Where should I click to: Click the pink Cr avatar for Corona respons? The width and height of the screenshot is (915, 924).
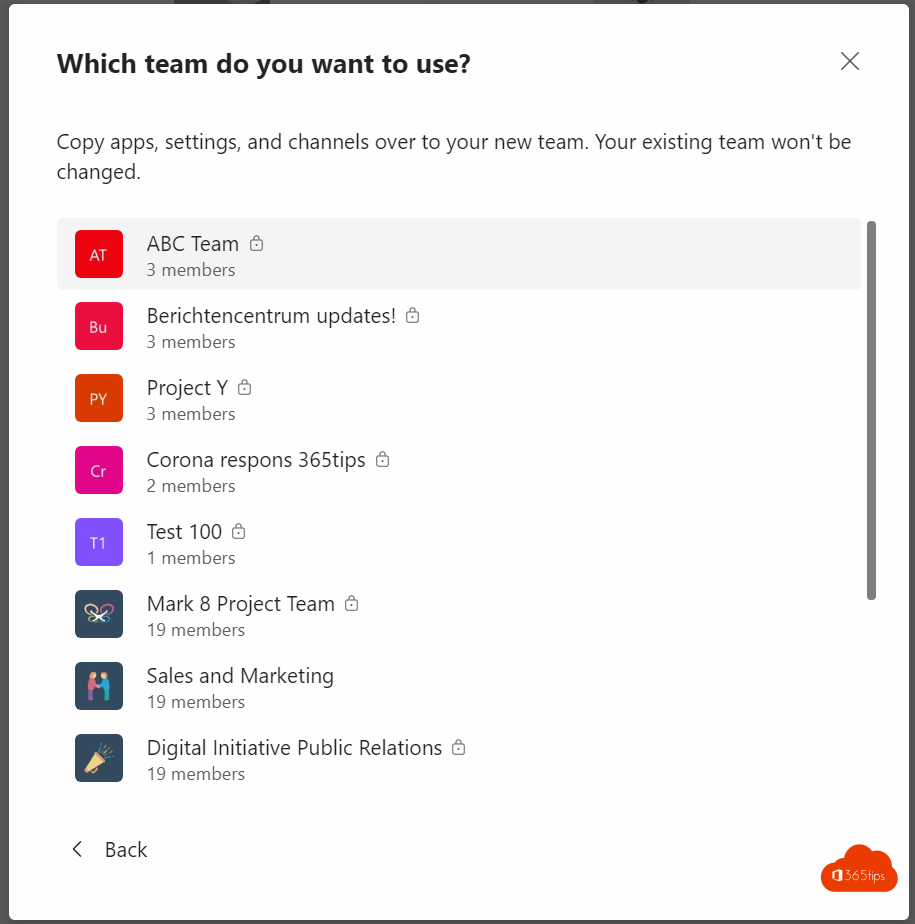99,470
